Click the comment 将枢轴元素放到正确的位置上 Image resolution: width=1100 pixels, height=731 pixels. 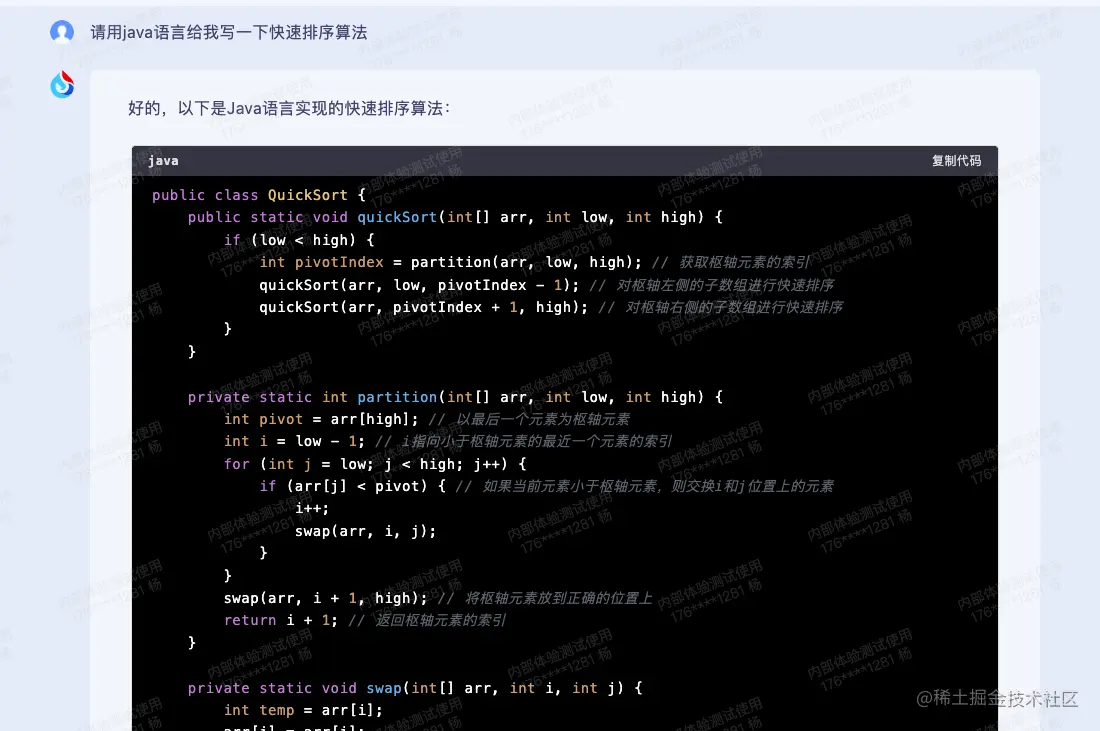click(546, 598)
